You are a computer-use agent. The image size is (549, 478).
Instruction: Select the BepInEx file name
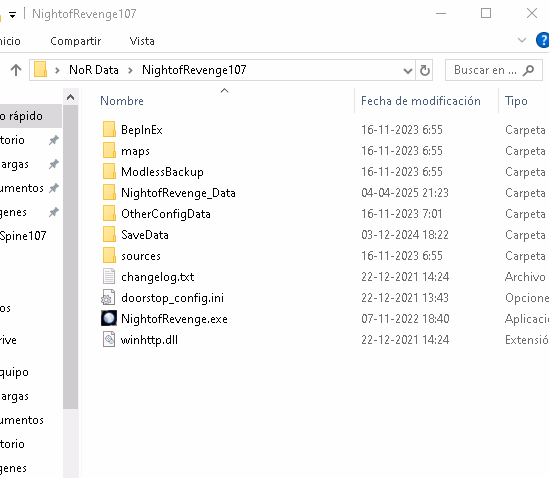(142, 130)
